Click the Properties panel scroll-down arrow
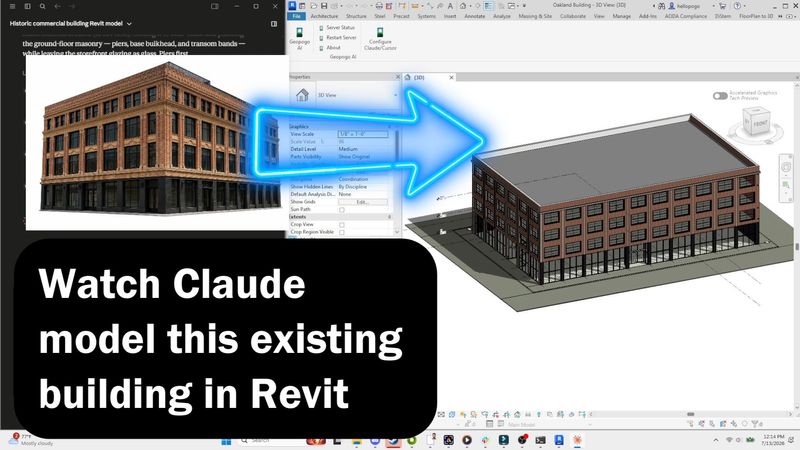The image size is (800, 450). 396,231
